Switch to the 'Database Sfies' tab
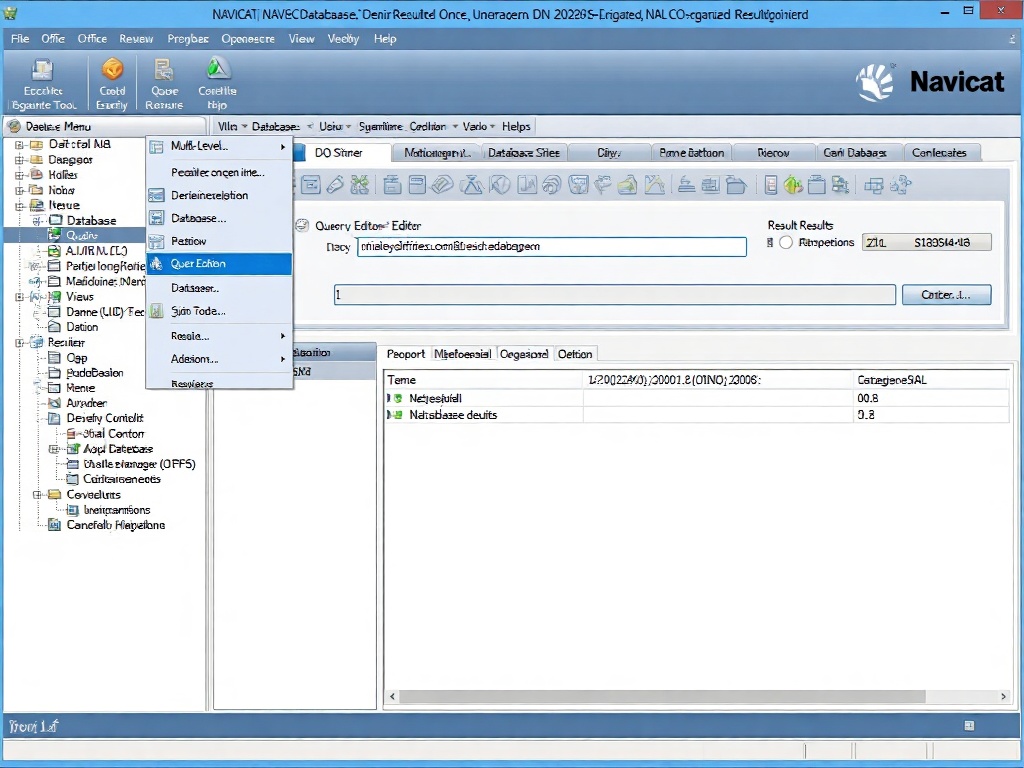The width and height of the screenshot is (1024, 768). click(523, 153)
